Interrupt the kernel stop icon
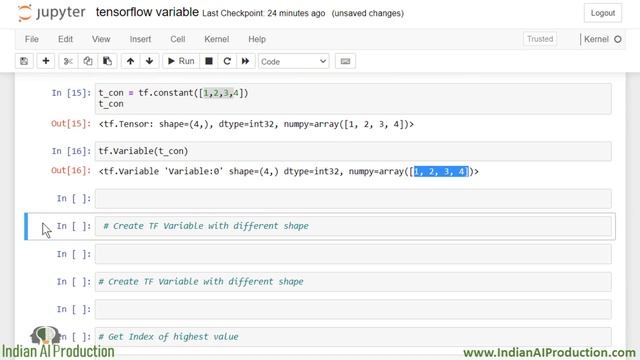This screenshot has height=360, width=640. coord(209,61)
